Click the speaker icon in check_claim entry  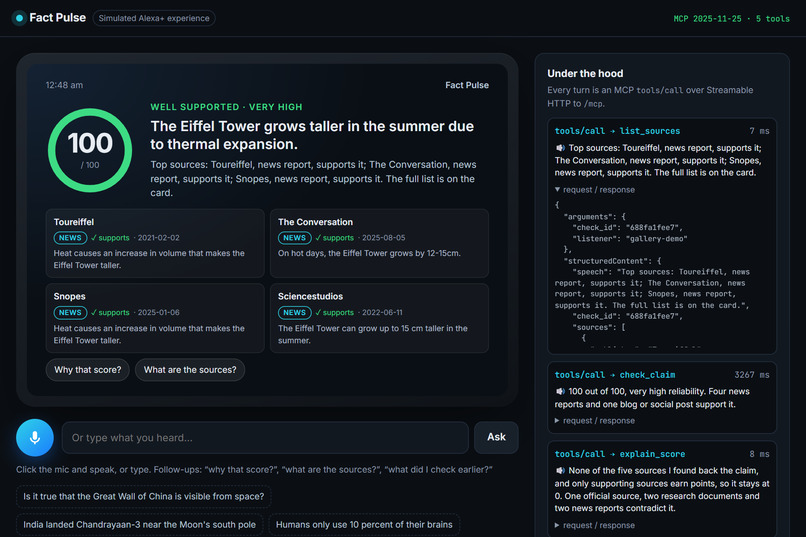(560, 392)
